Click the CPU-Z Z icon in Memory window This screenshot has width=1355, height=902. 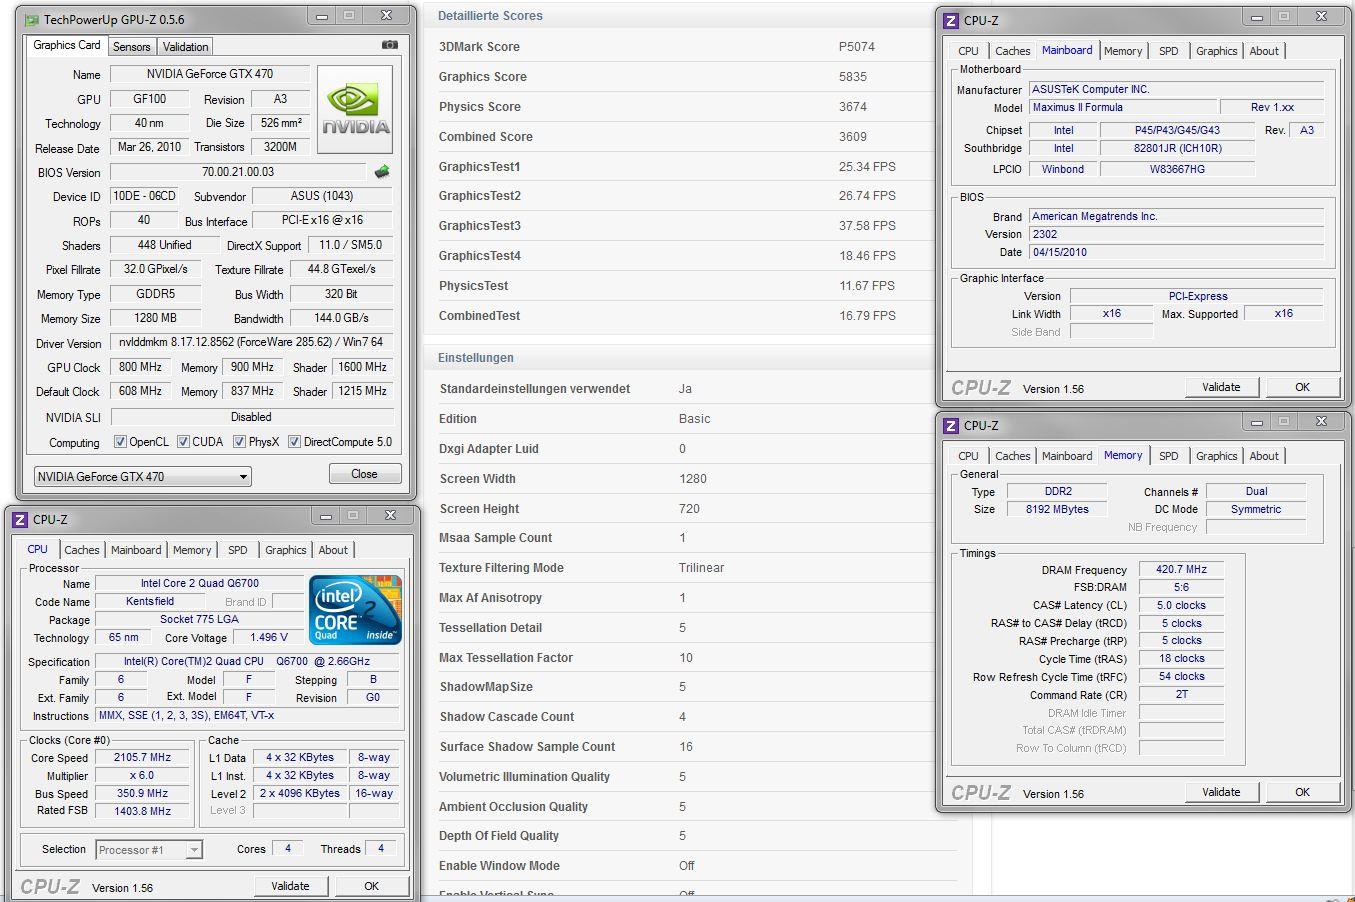click(x=951, y=425)
